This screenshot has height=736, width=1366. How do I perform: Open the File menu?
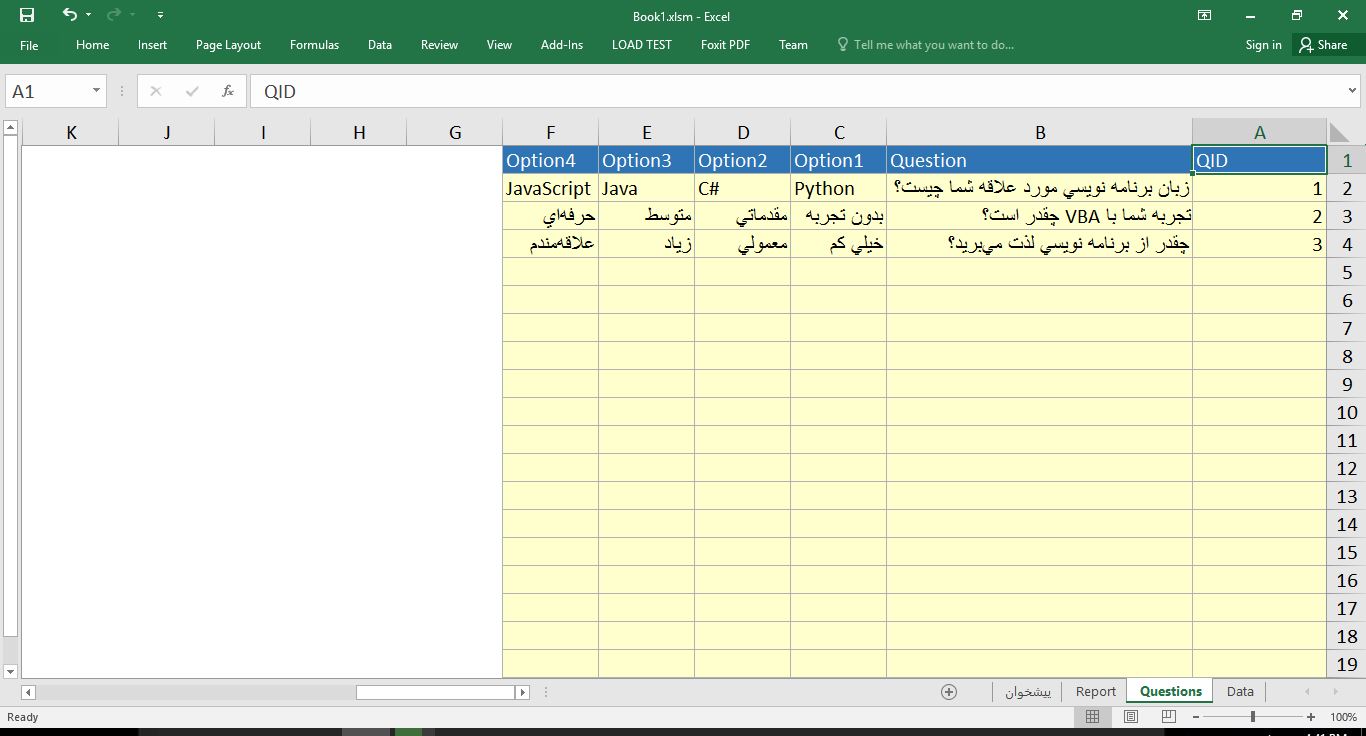click(x=29, y=45)
